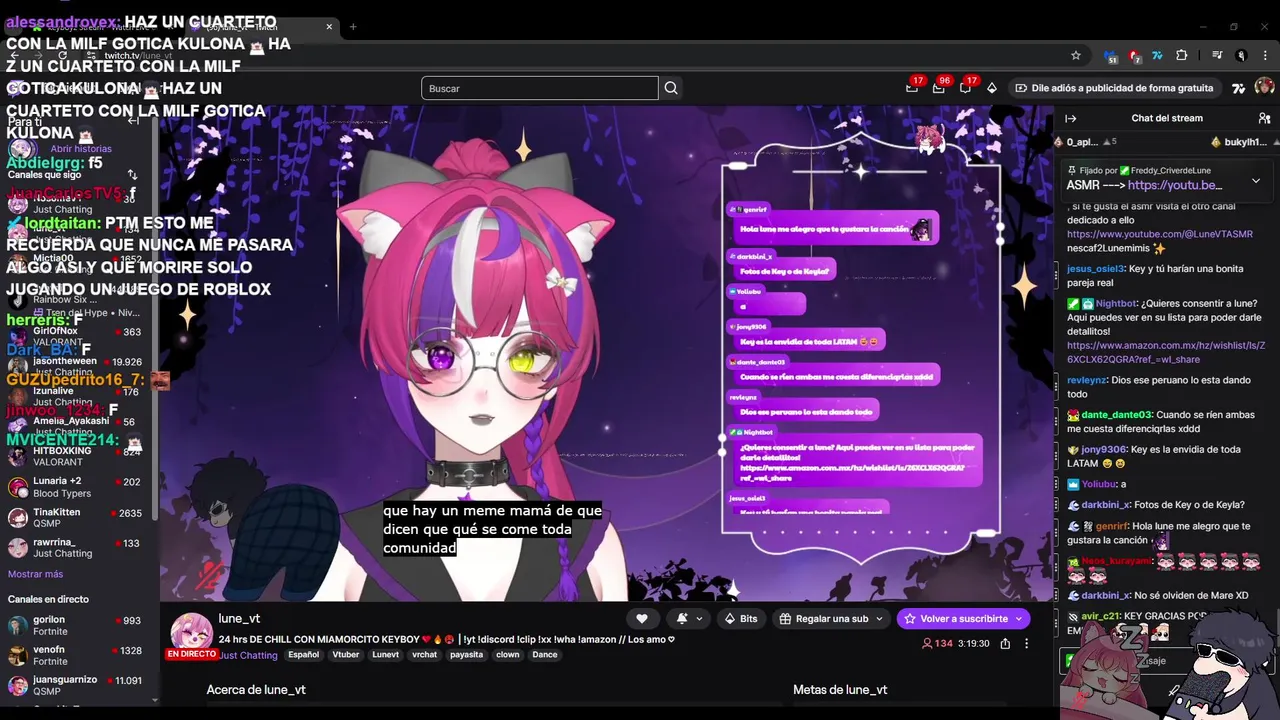Expand the Regalar una sub chevron

880,619
